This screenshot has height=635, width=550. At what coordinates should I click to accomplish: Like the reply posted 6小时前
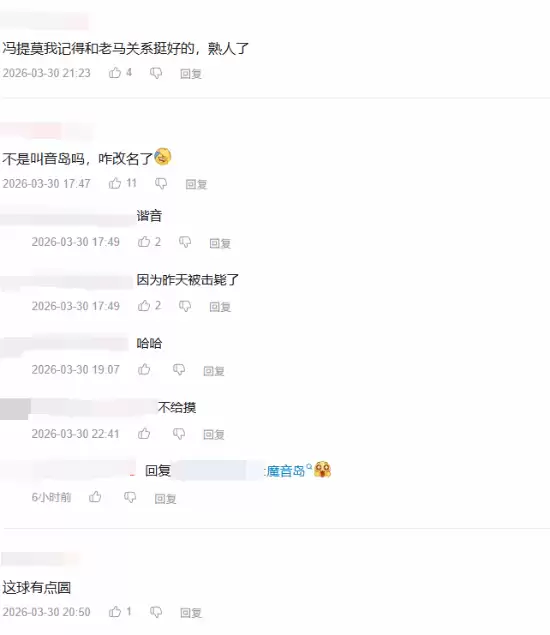[95, 497]
